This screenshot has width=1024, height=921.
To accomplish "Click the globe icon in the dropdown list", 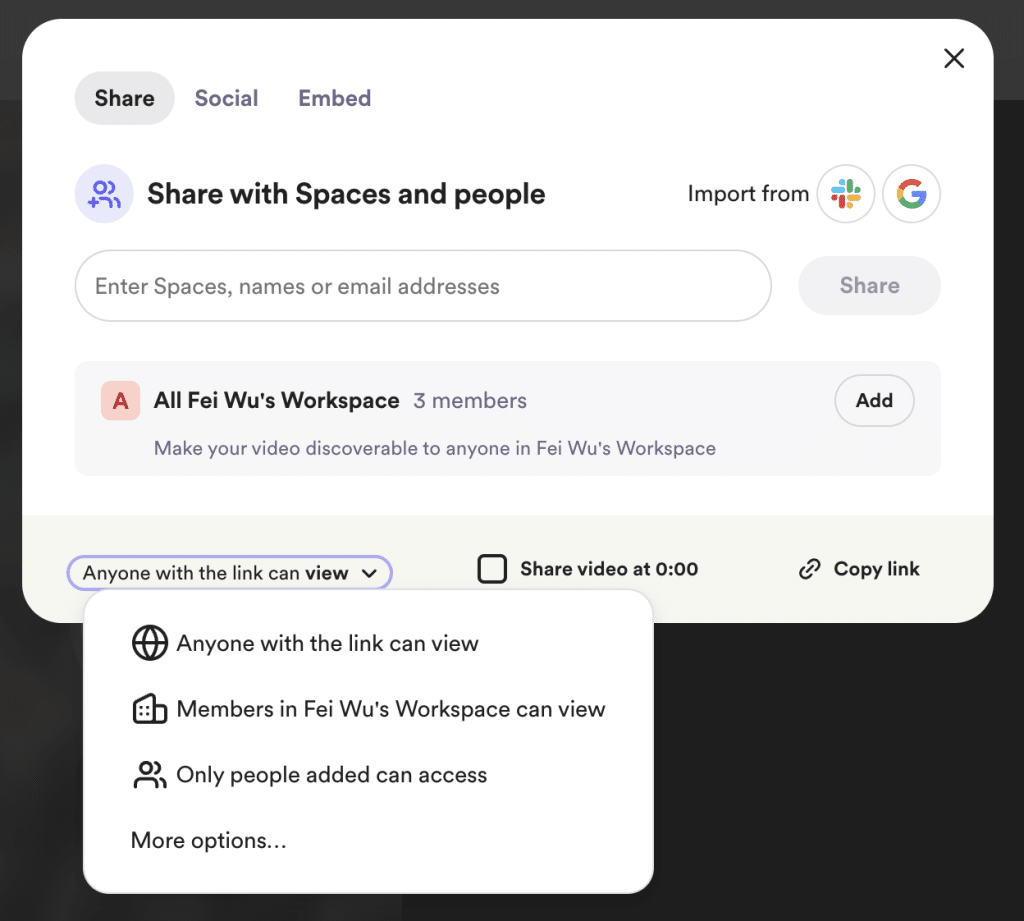I will pos(149,644).
